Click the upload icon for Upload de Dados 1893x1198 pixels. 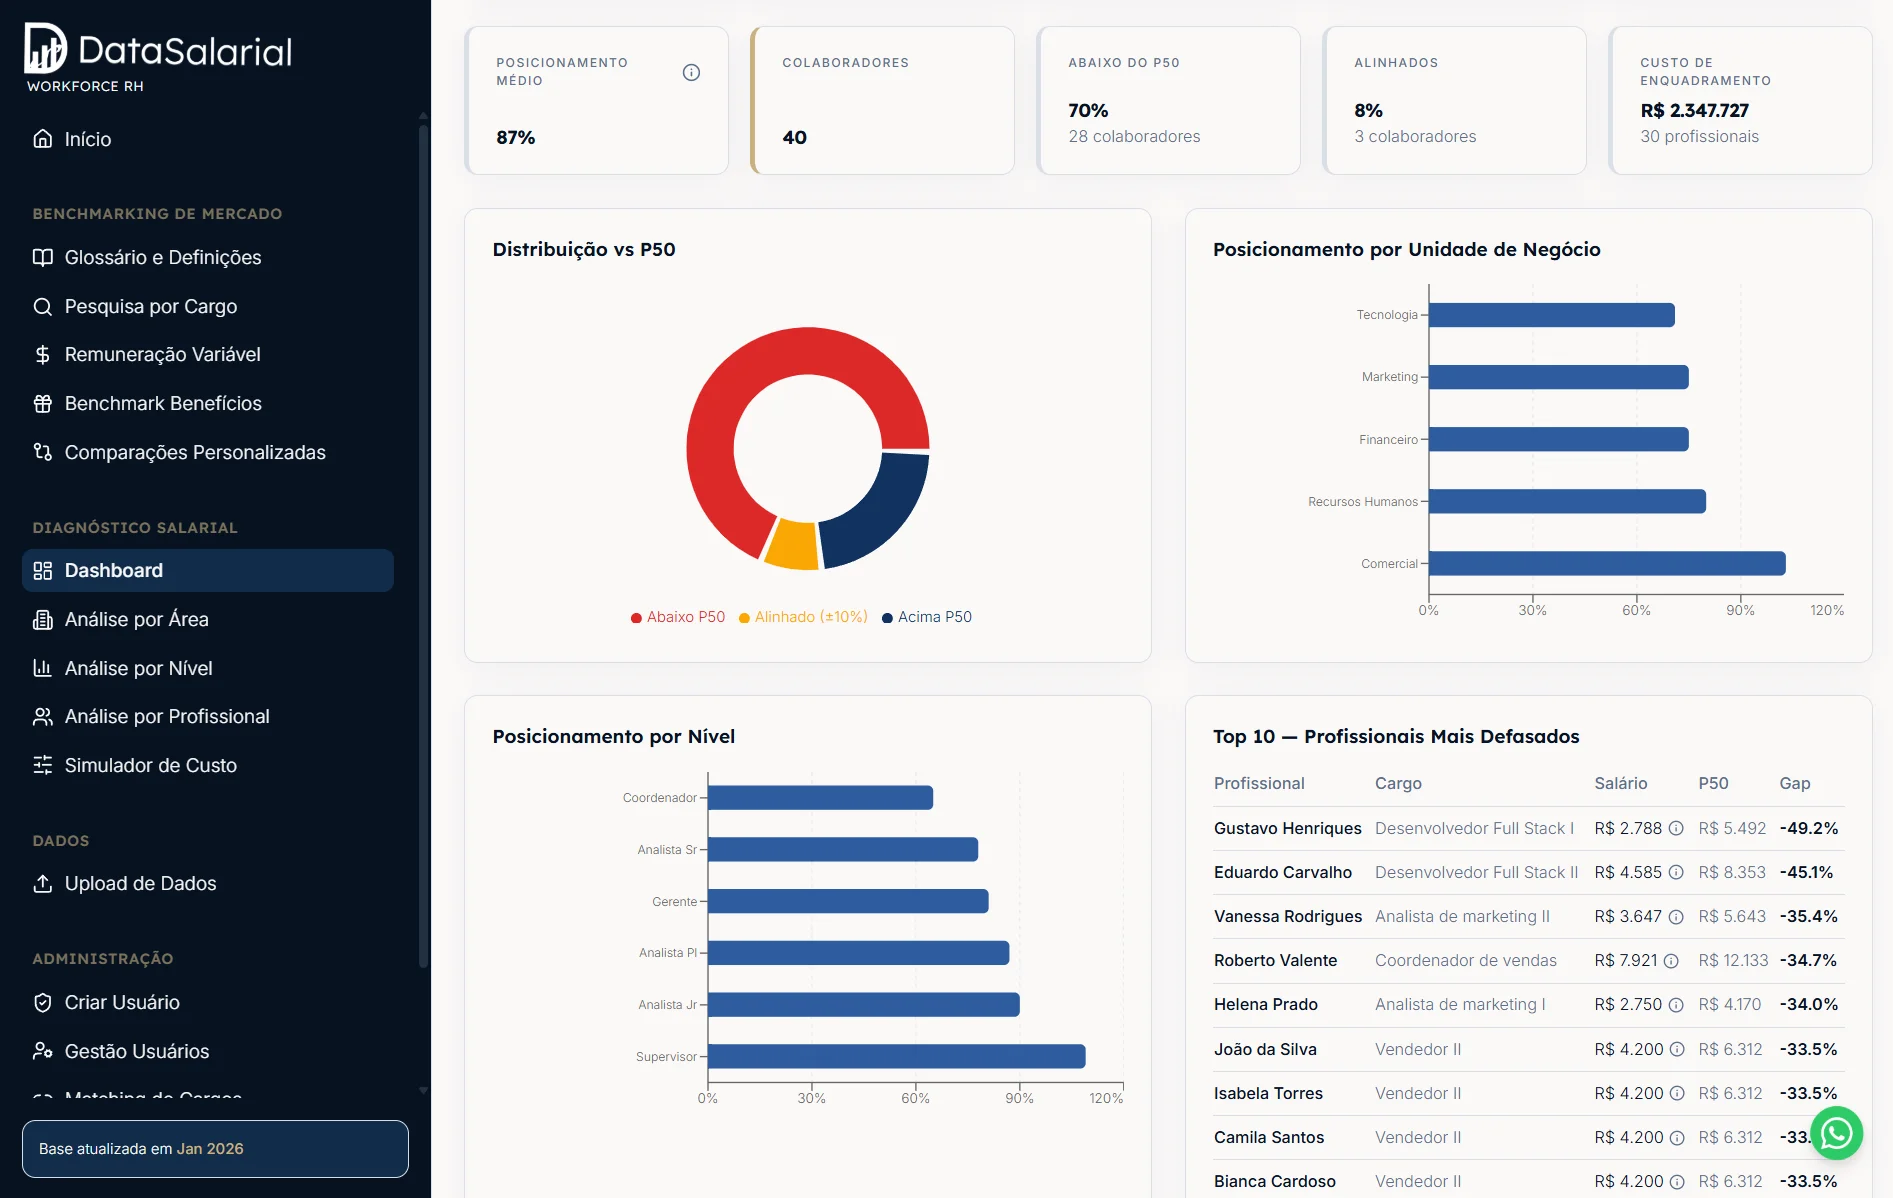[42, 884]
